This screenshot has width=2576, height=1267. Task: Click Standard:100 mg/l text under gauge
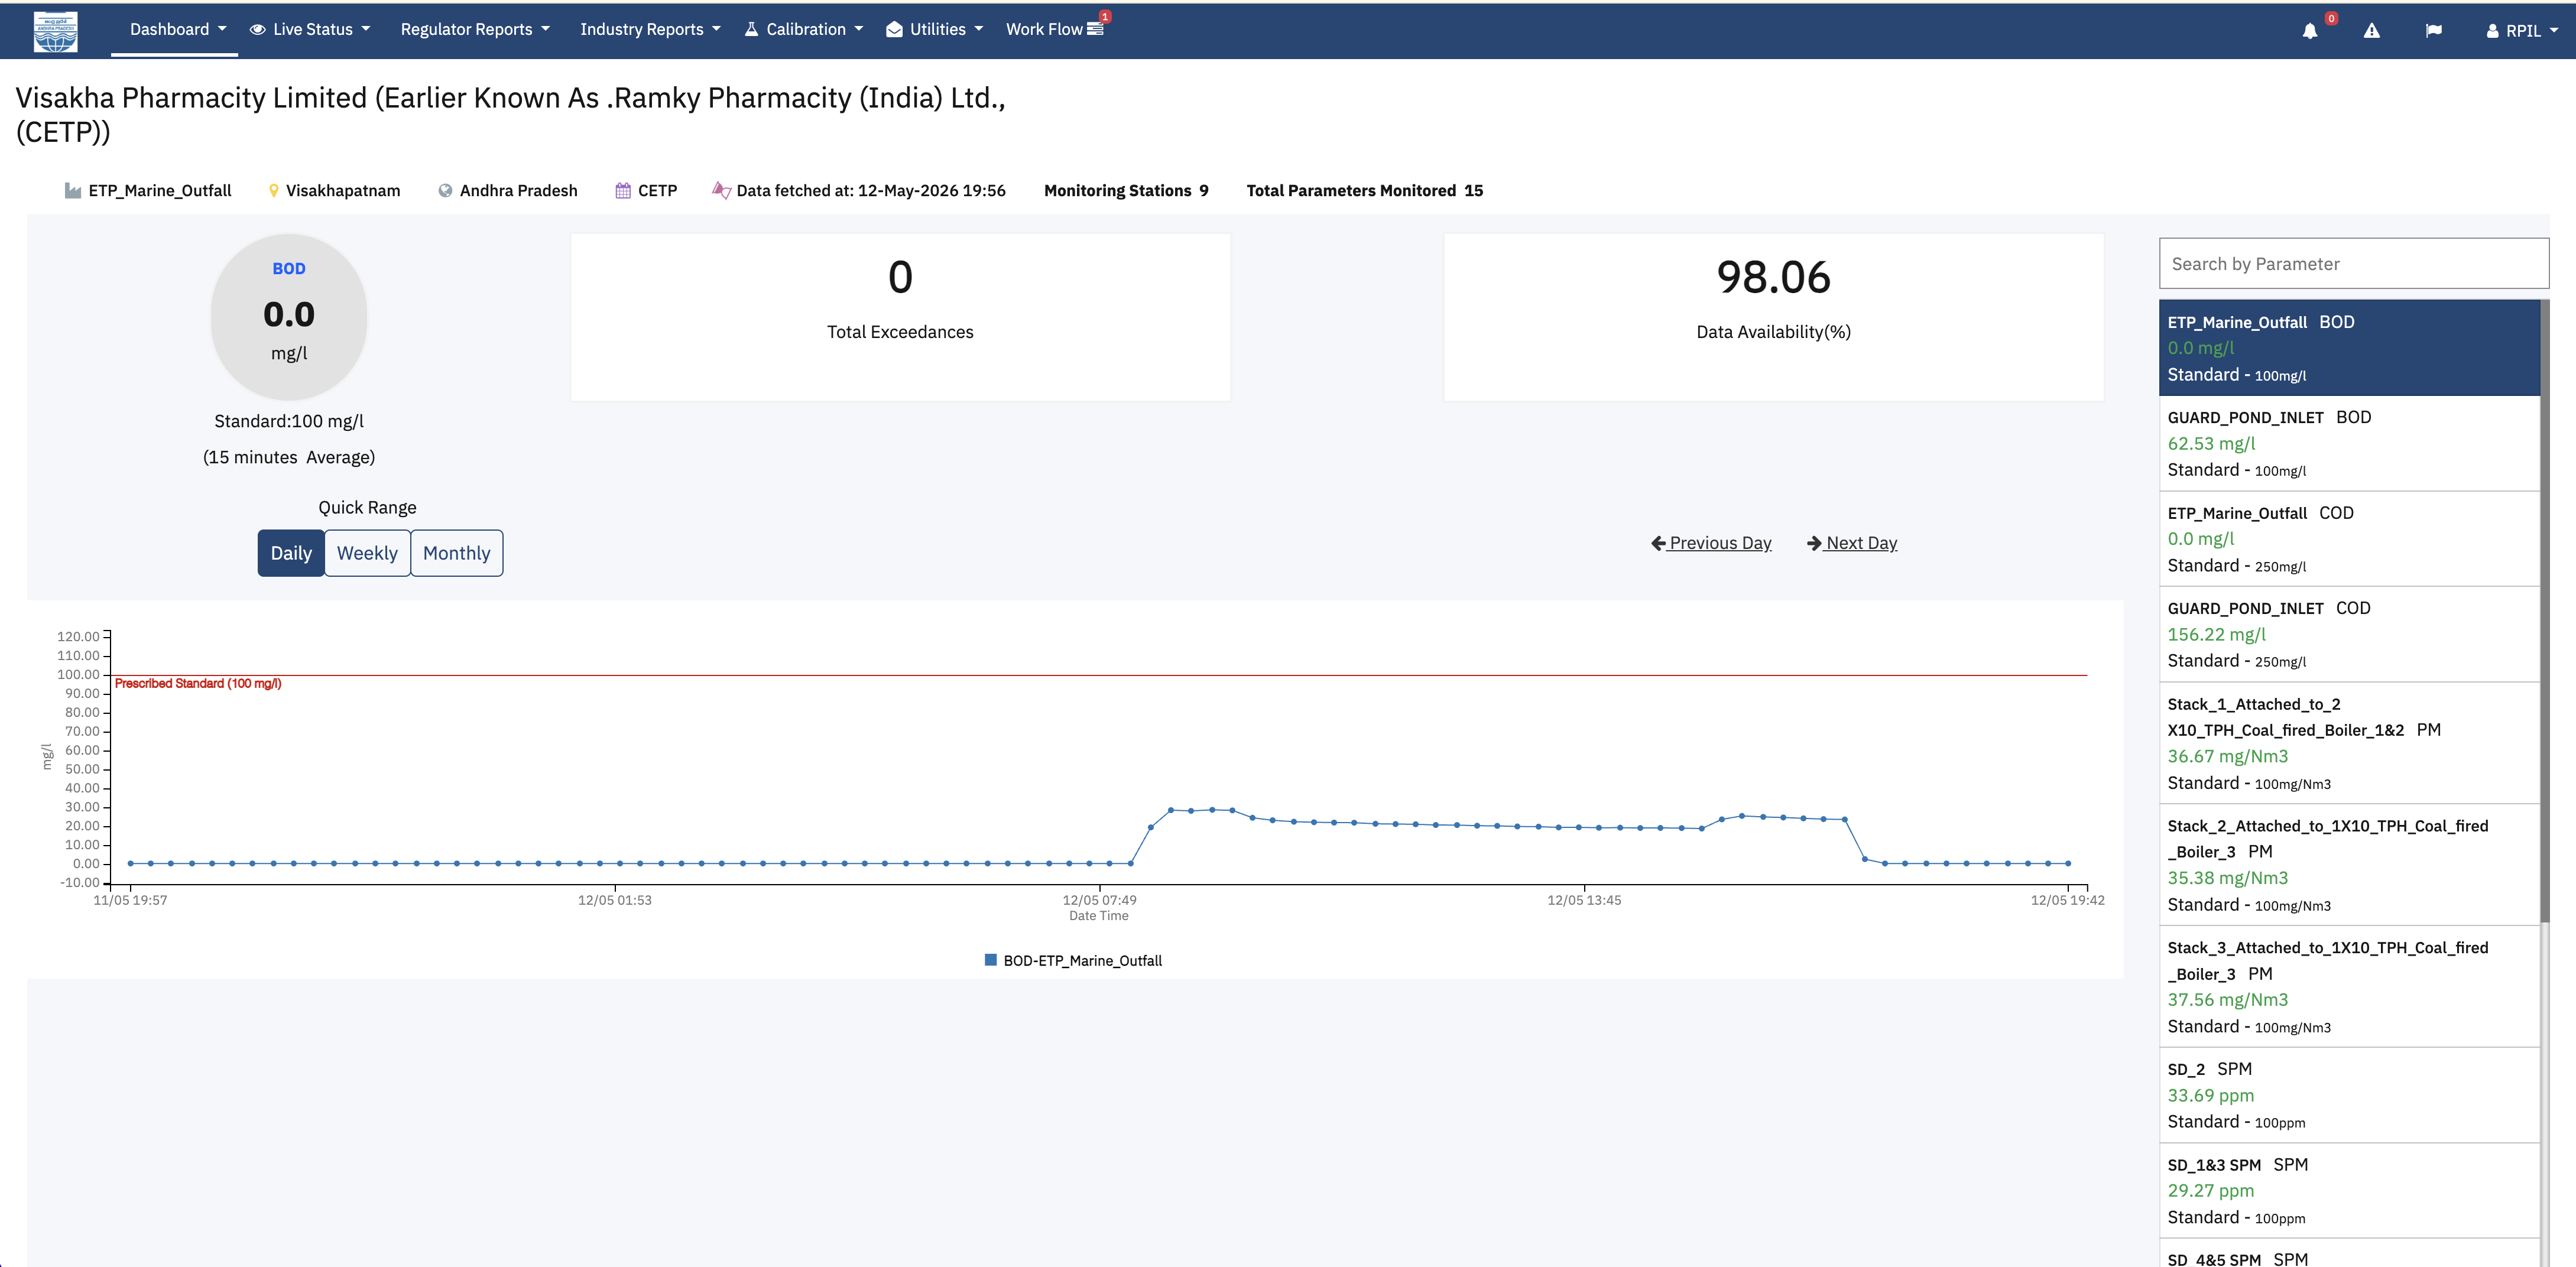click(289, 421)
